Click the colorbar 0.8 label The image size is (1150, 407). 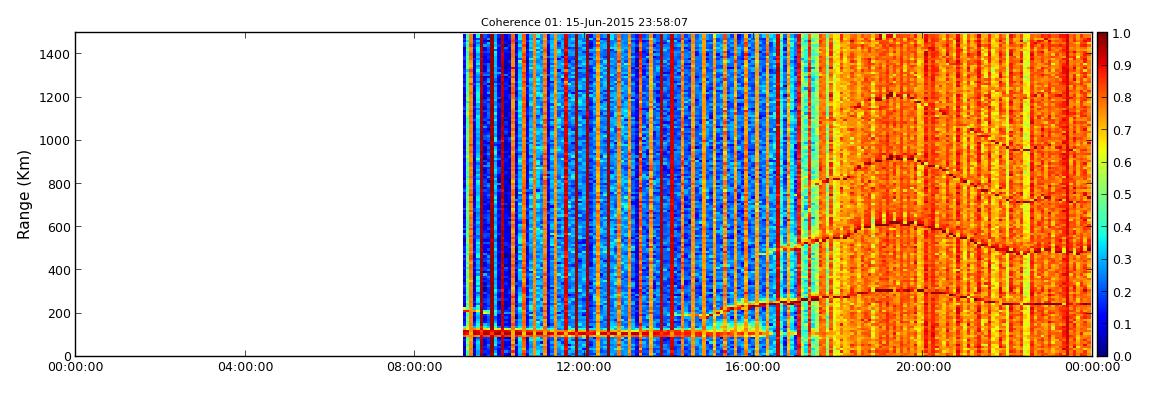1122,98
